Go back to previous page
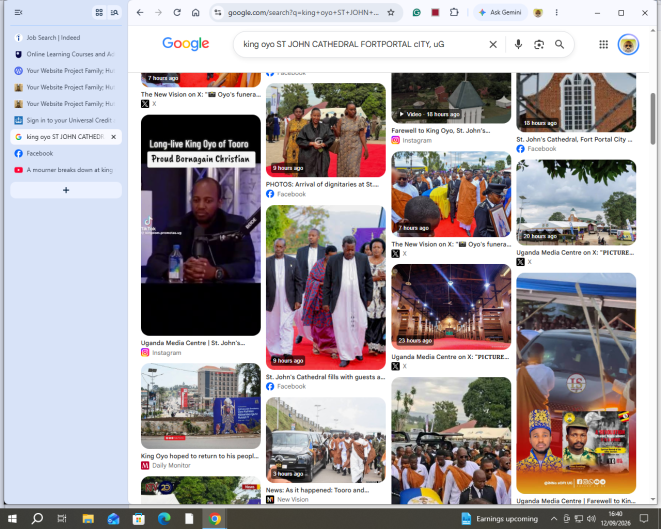 pos(140,13)
